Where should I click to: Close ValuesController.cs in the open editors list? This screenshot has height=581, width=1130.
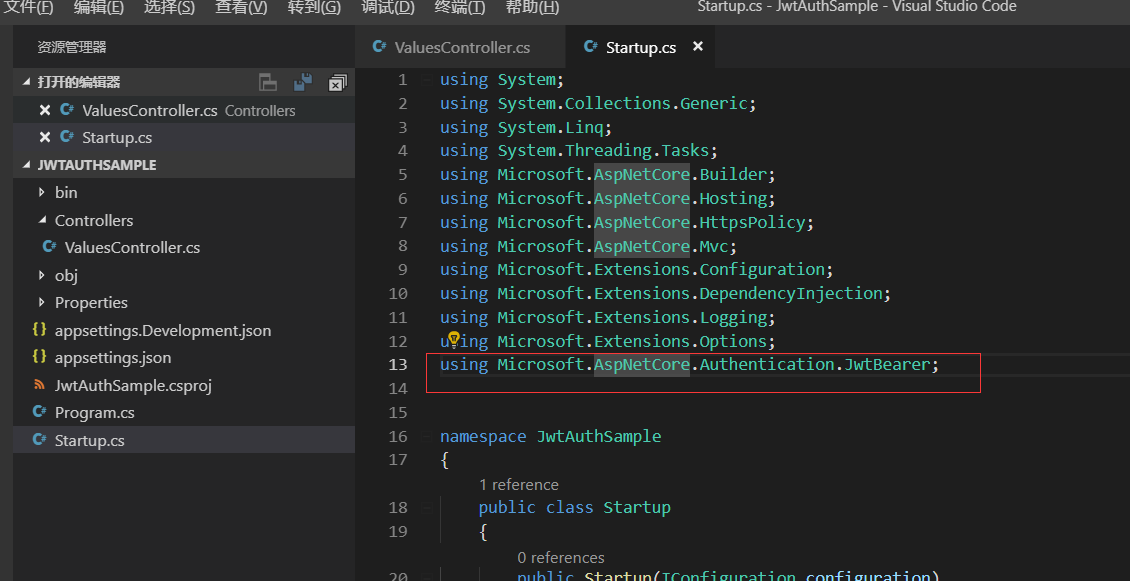(x=45, y=110)
